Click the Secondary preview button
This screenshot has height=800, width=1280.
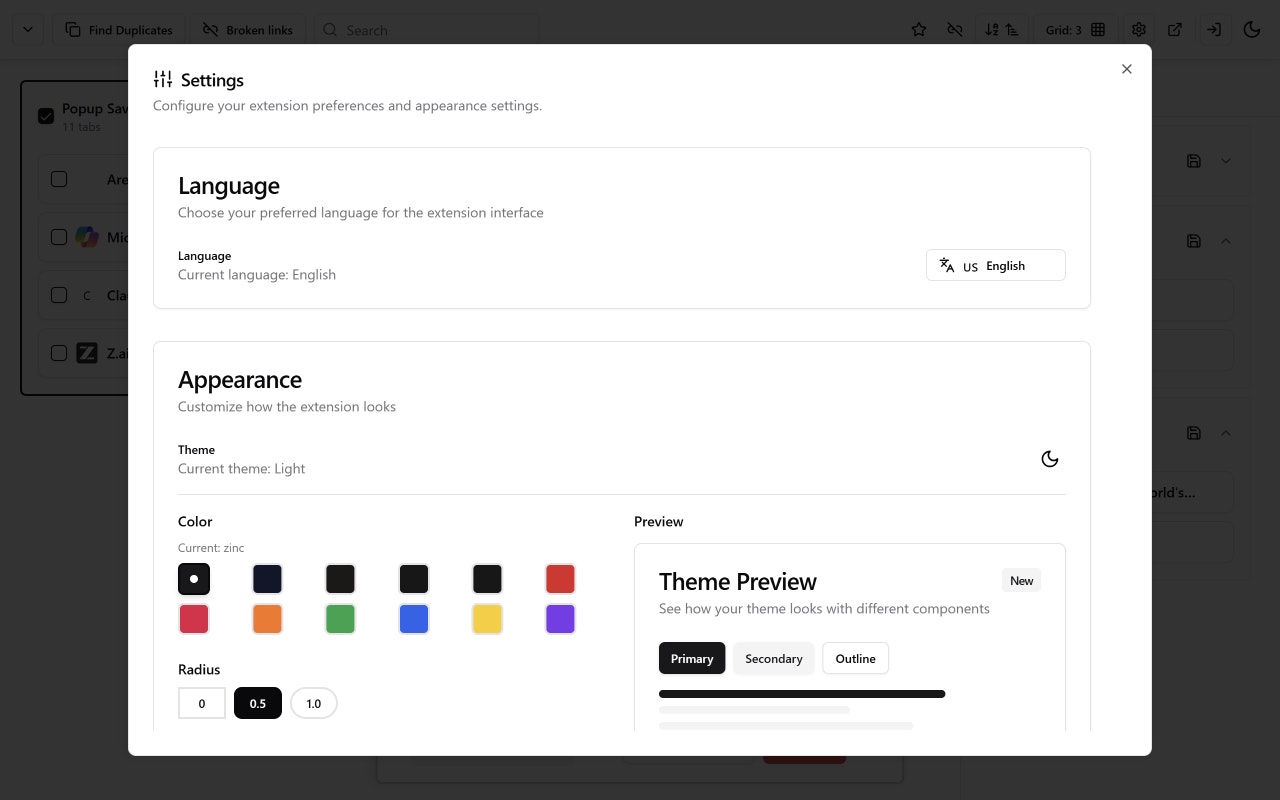pos(774,658)
